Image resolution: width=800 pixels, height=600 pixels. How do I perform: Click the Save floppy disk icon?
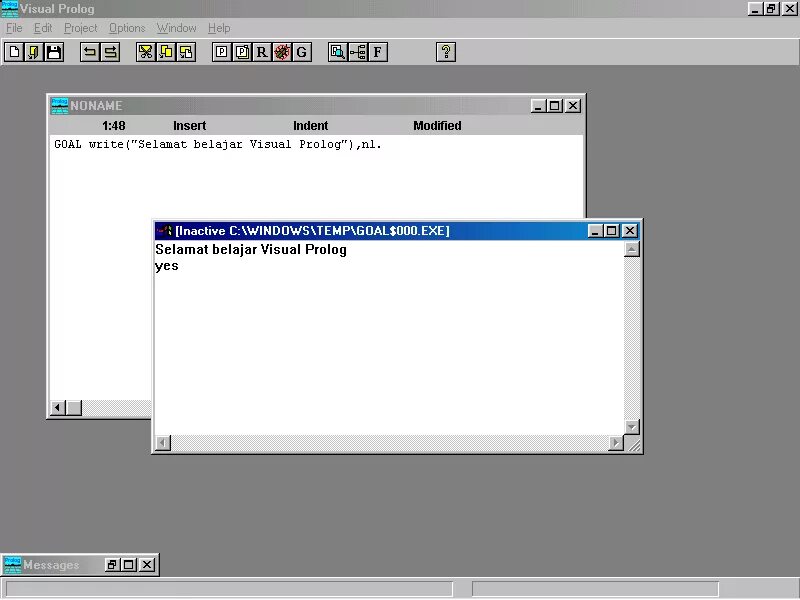click(54, 52)
